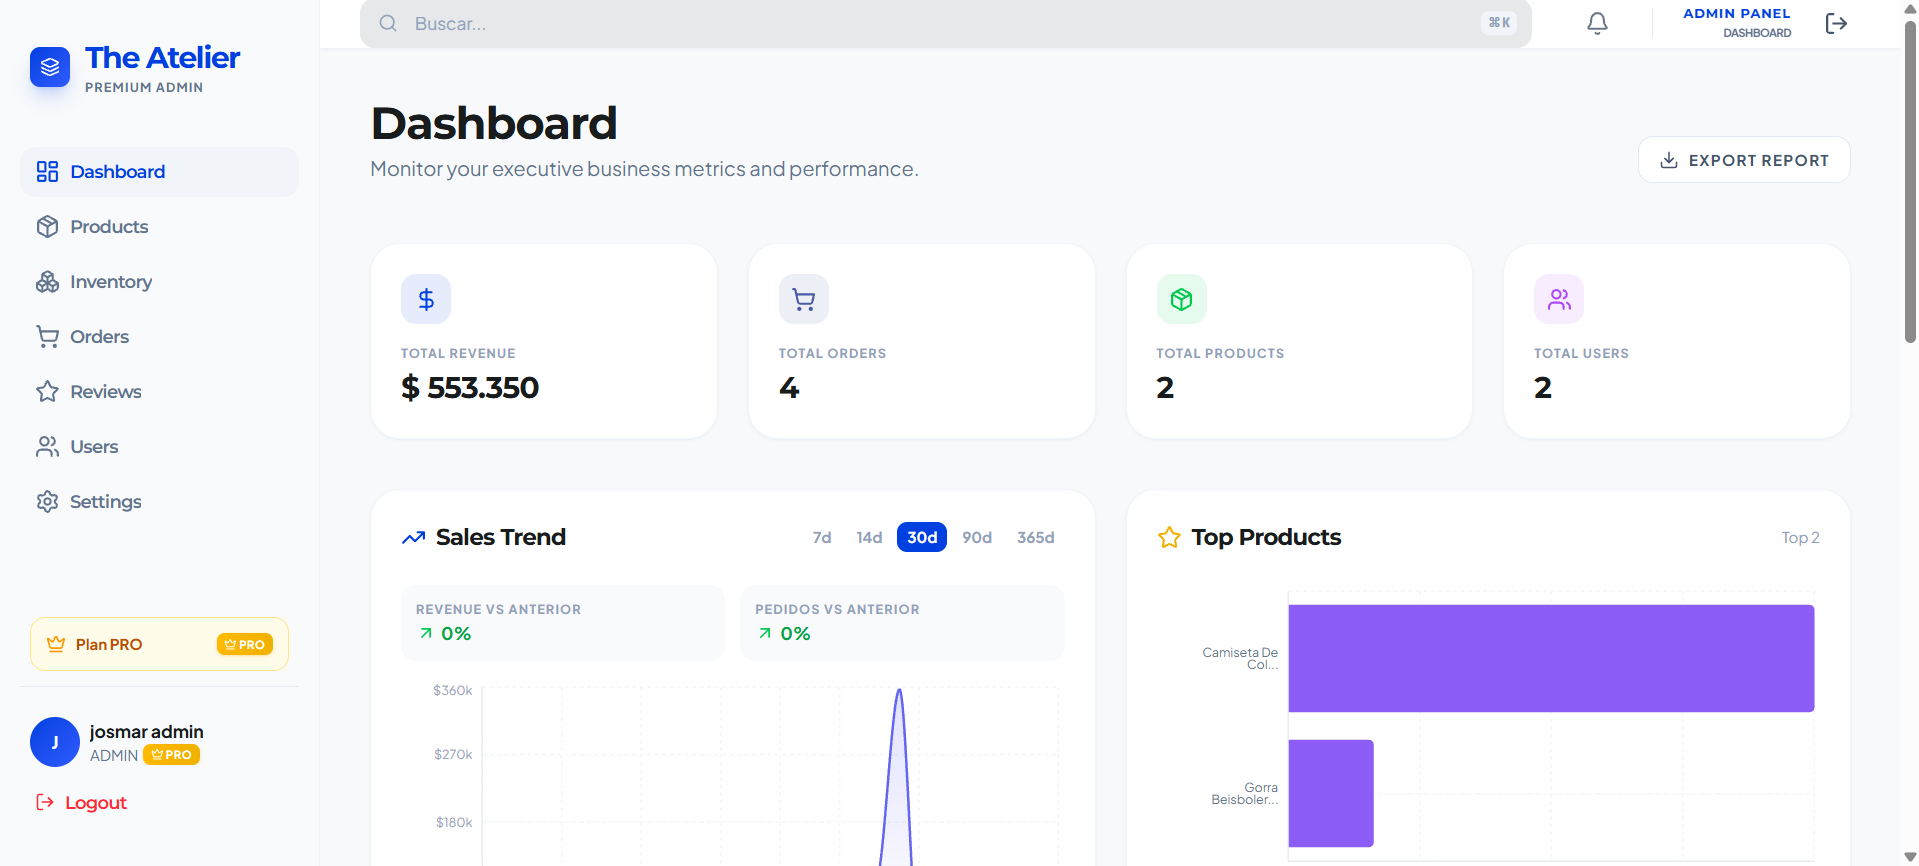Click the Inventory cubes icon

pos(47,282)
